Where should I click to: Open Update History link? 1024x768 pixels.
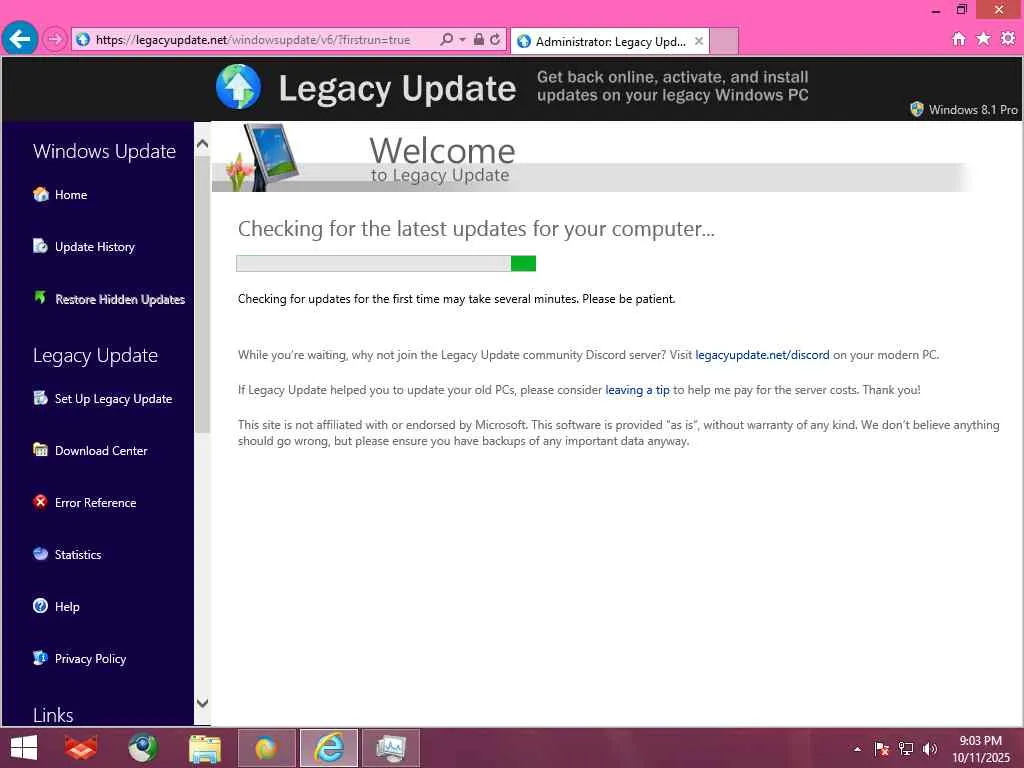click(x=95, y=247)
